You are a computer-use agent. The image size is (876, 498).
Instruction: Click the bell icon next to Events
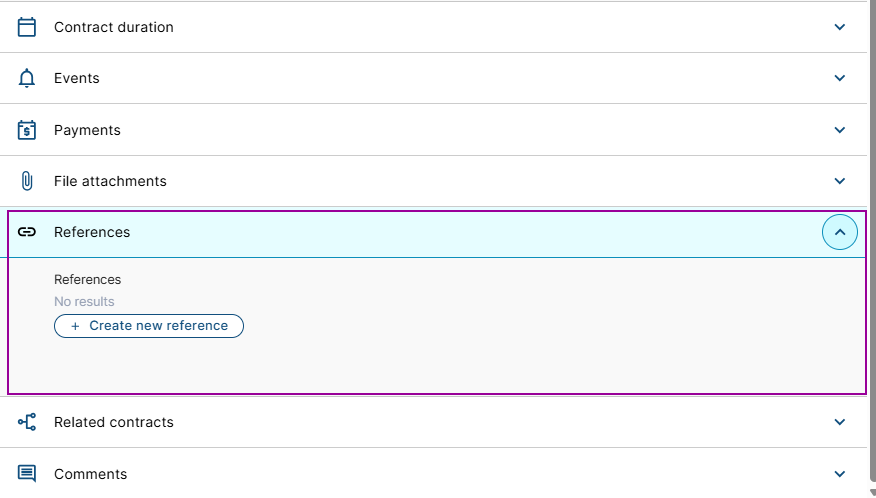coord(27,78)
